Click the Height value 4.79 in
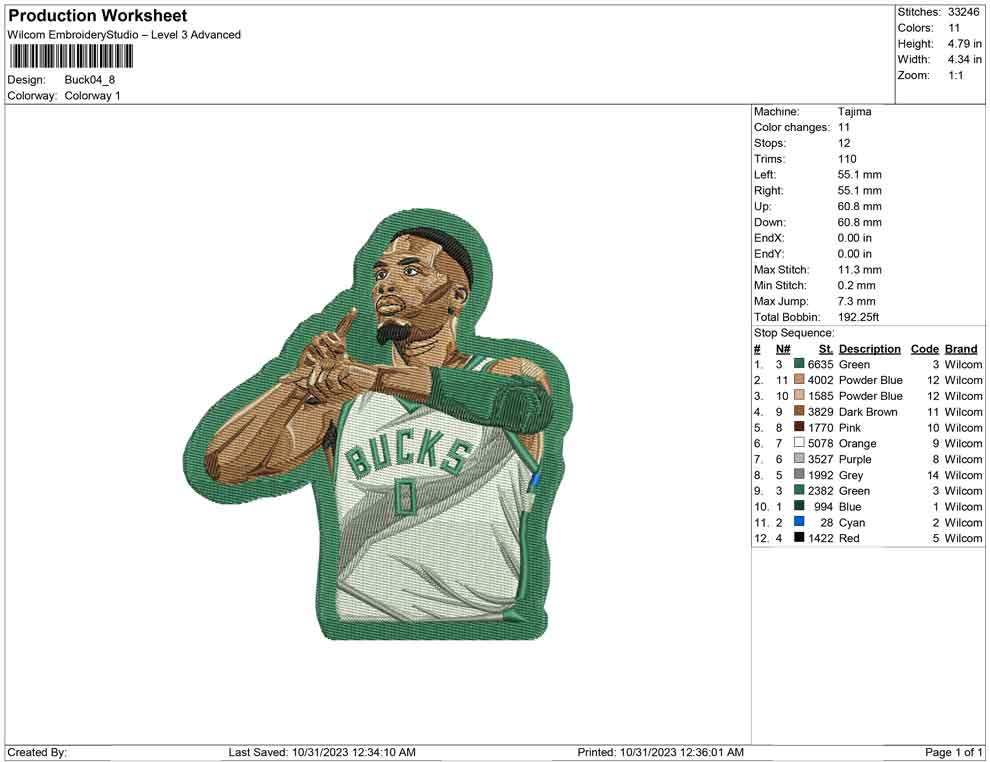Screen dimensions: 990x762 [x=964, y=44]
